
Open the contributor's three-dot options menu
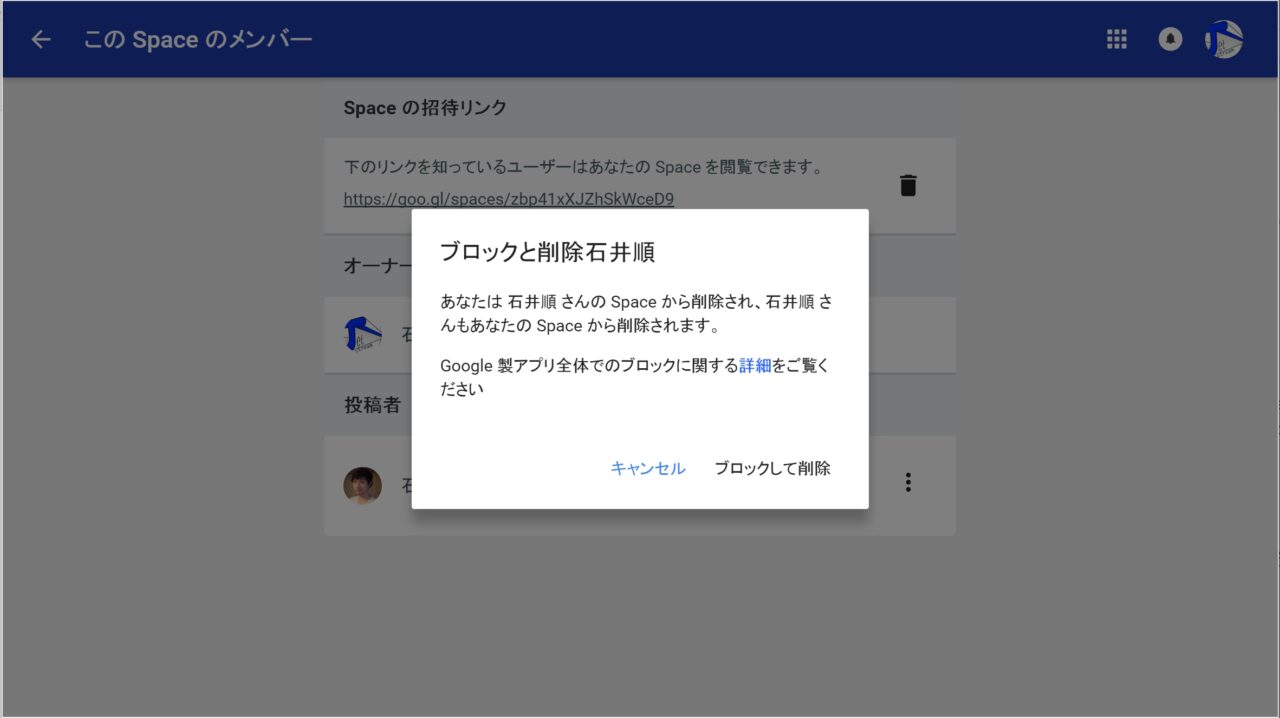(908, 483)
